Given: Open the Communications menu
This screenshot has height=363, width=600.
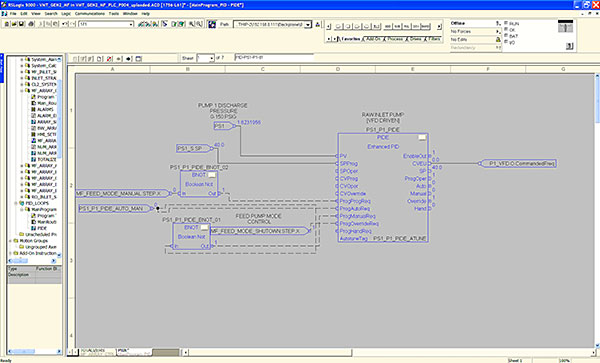Looking at the screenshot, I should coord(90,13).
